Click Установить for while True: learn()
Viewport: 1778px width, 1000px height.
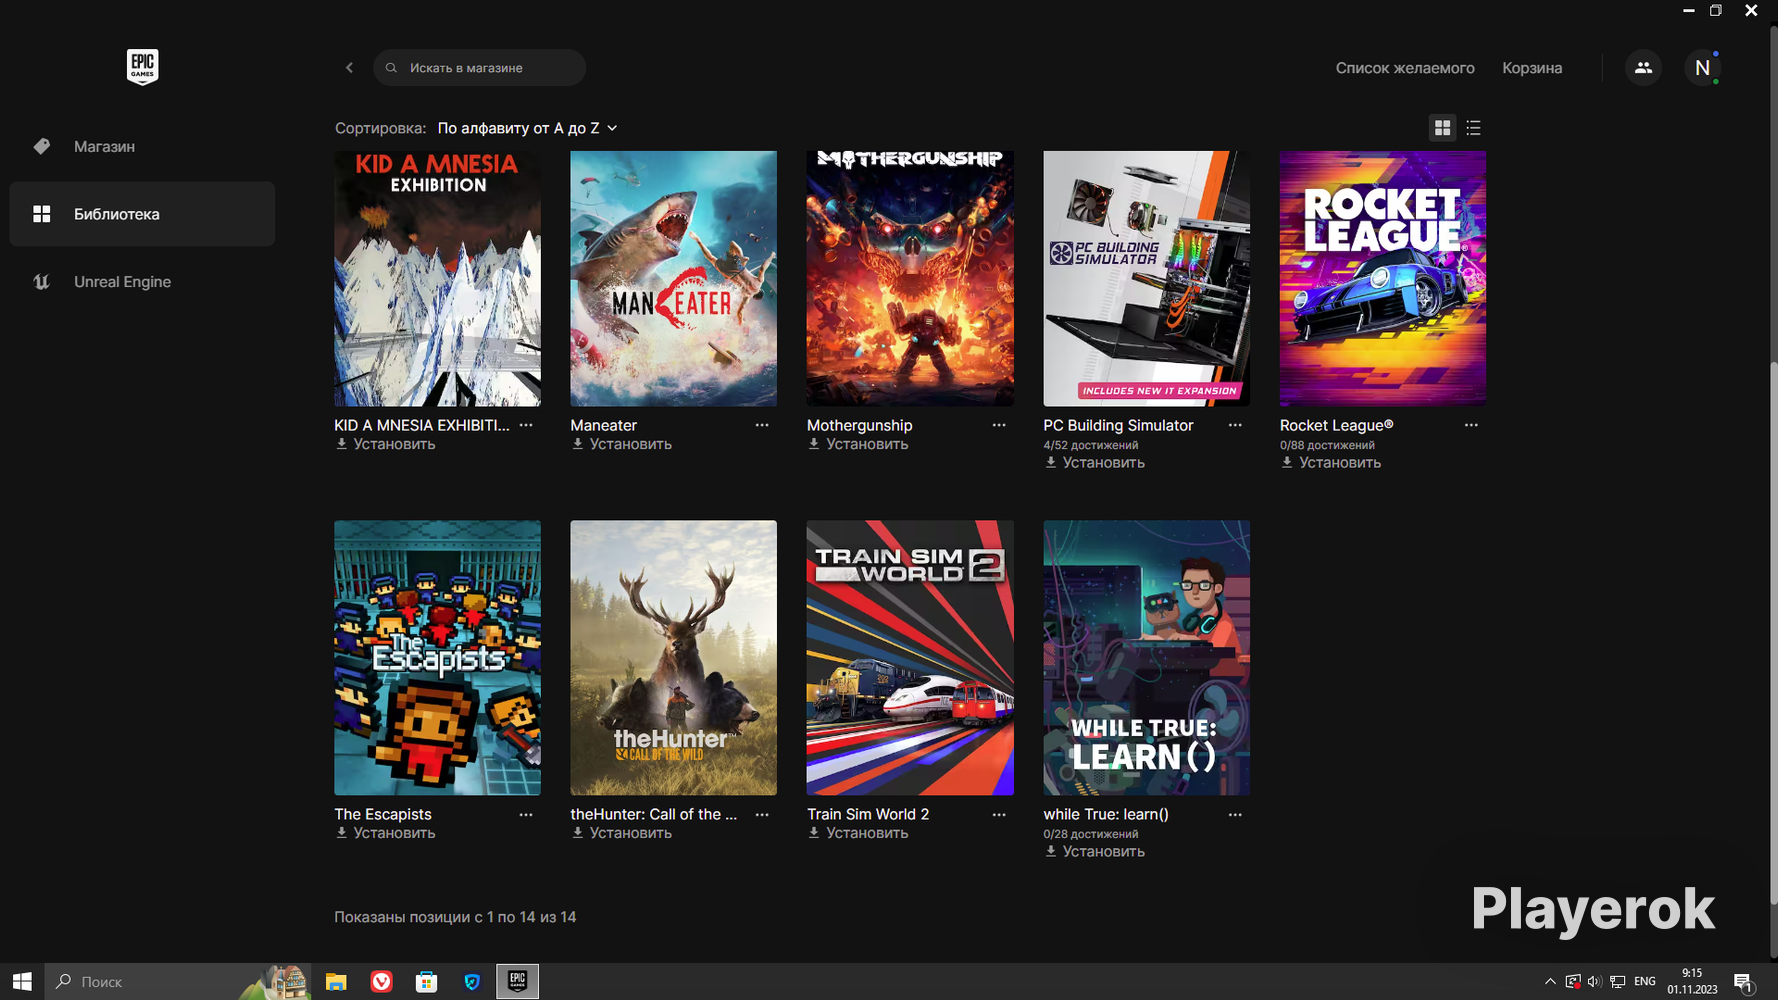pos(1094,852)
